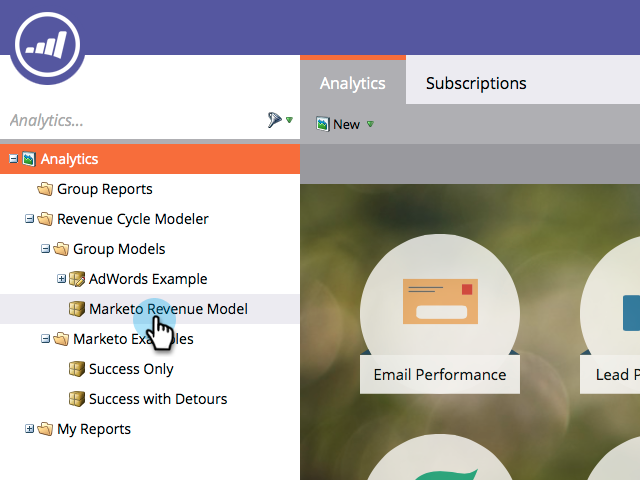Click the Revenue Cycle Modeler folder icon
The width and height of the screenshot is (640, 480).
[45, 219]
